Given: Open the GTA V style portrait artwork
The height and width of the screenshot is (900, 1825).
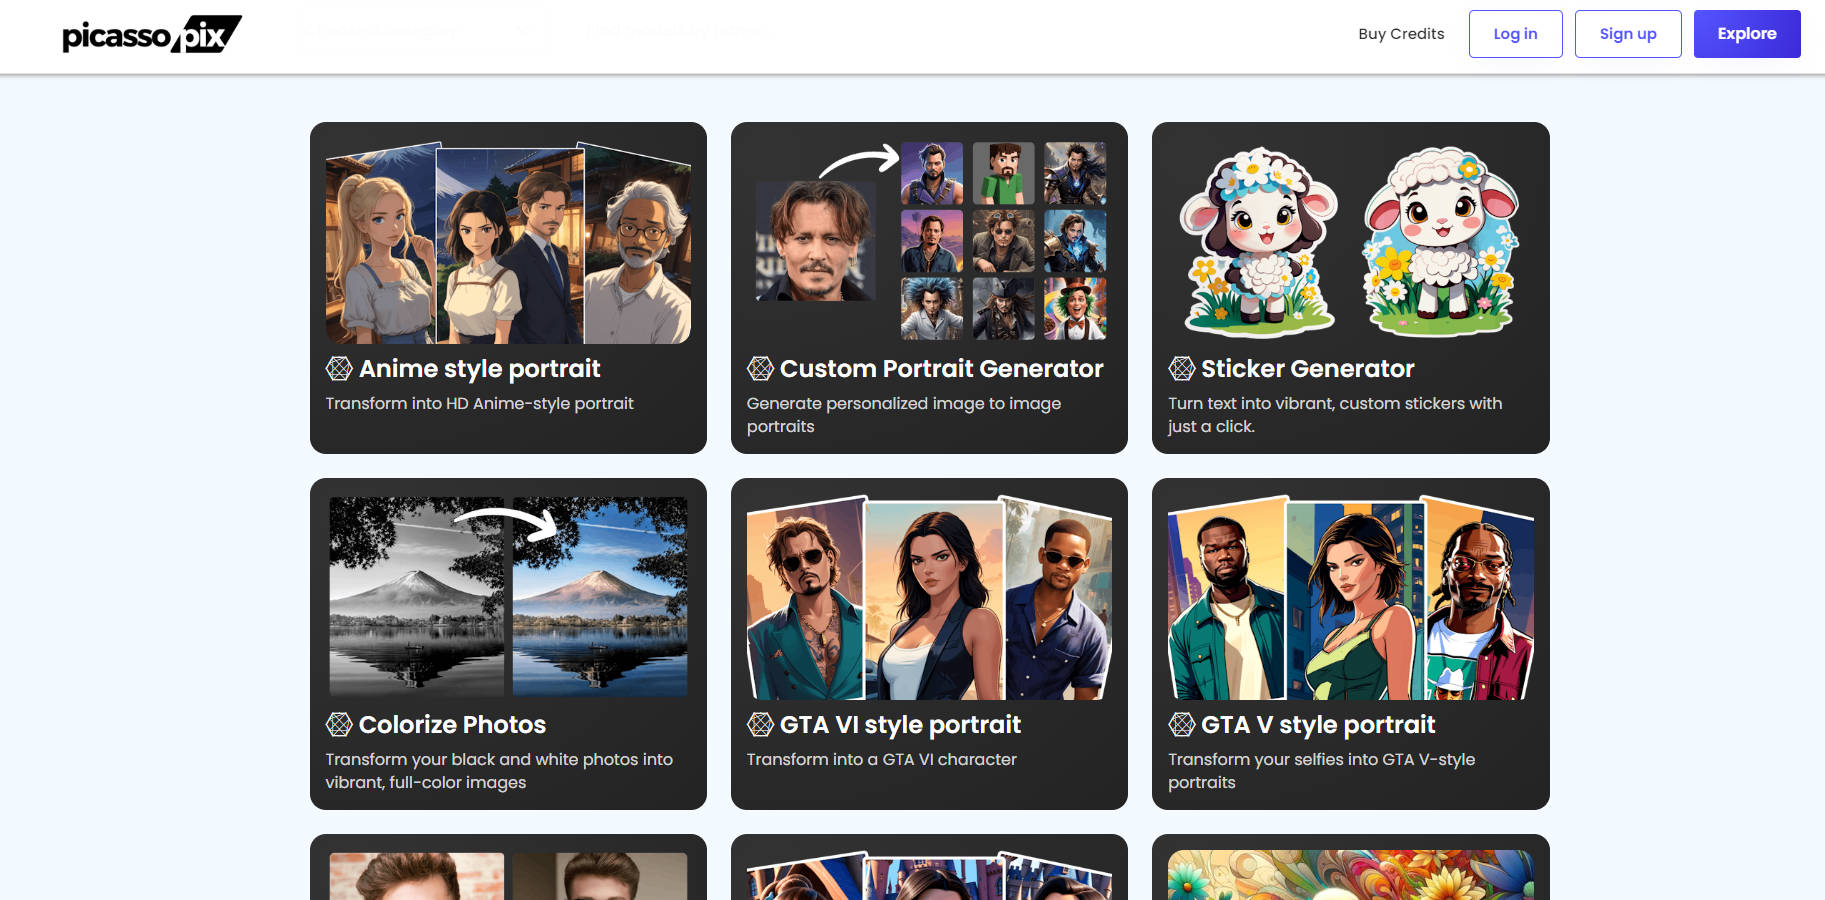Looking at the screenshot, I should point(1350,597).
